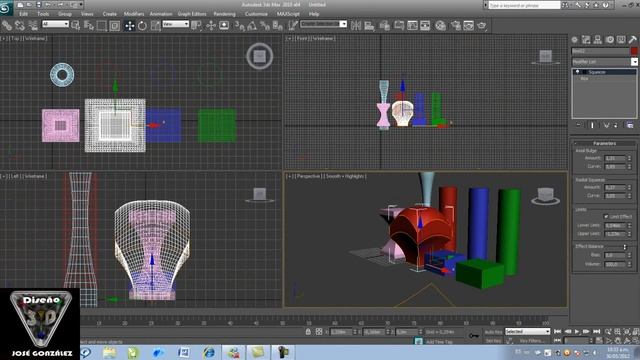The image size is (640, 360).
Task: Activate the Select and Rotate tool
Action: 142,26
